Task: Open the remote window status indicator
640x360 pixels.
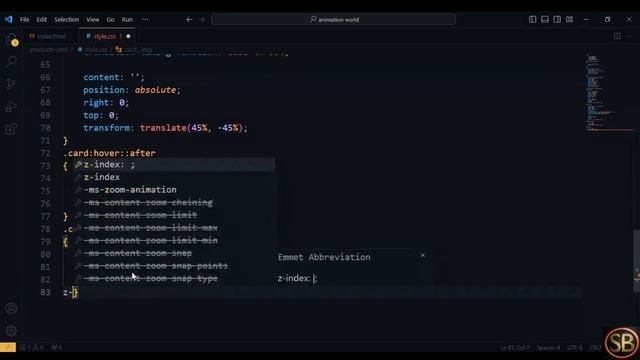Action: pos(8,347)
